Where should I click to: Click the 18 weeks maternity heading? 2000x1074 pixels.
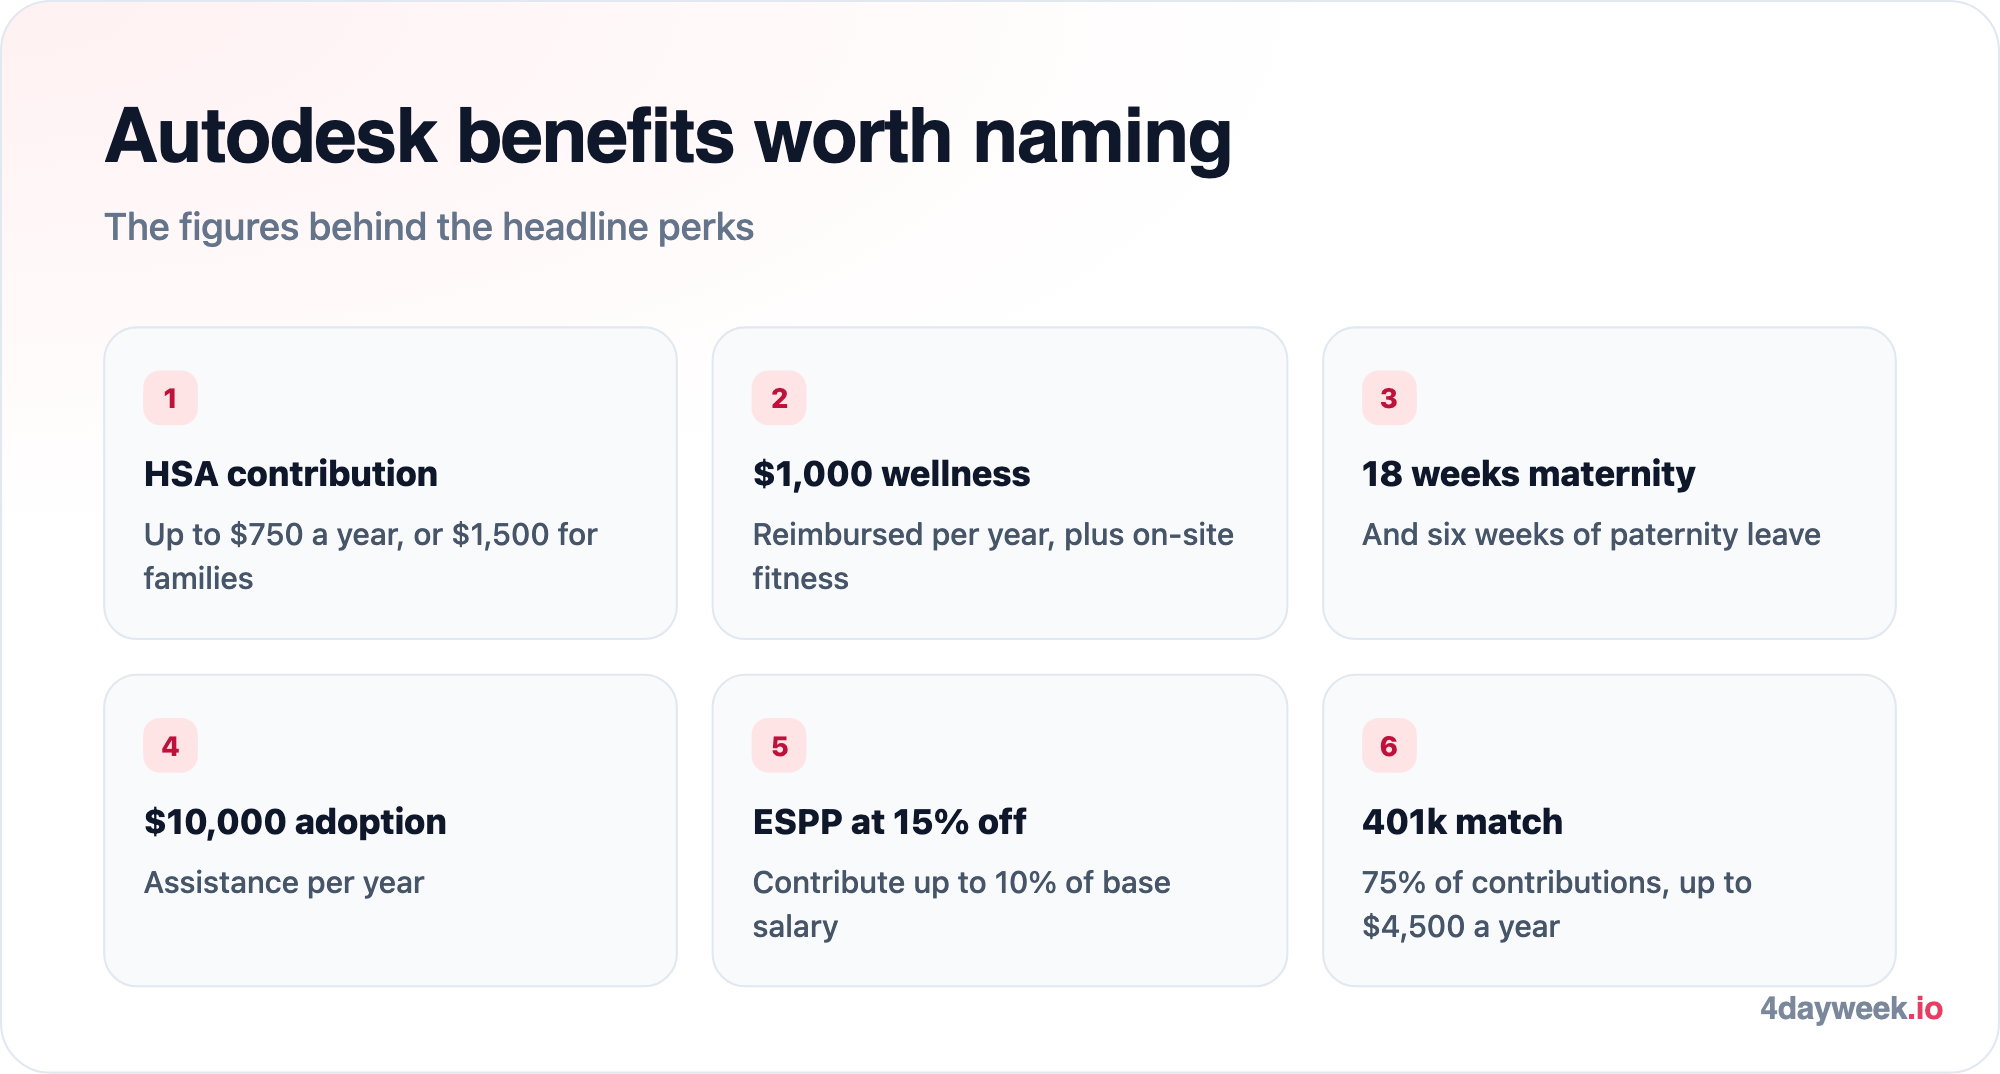tap(1528, 474)
